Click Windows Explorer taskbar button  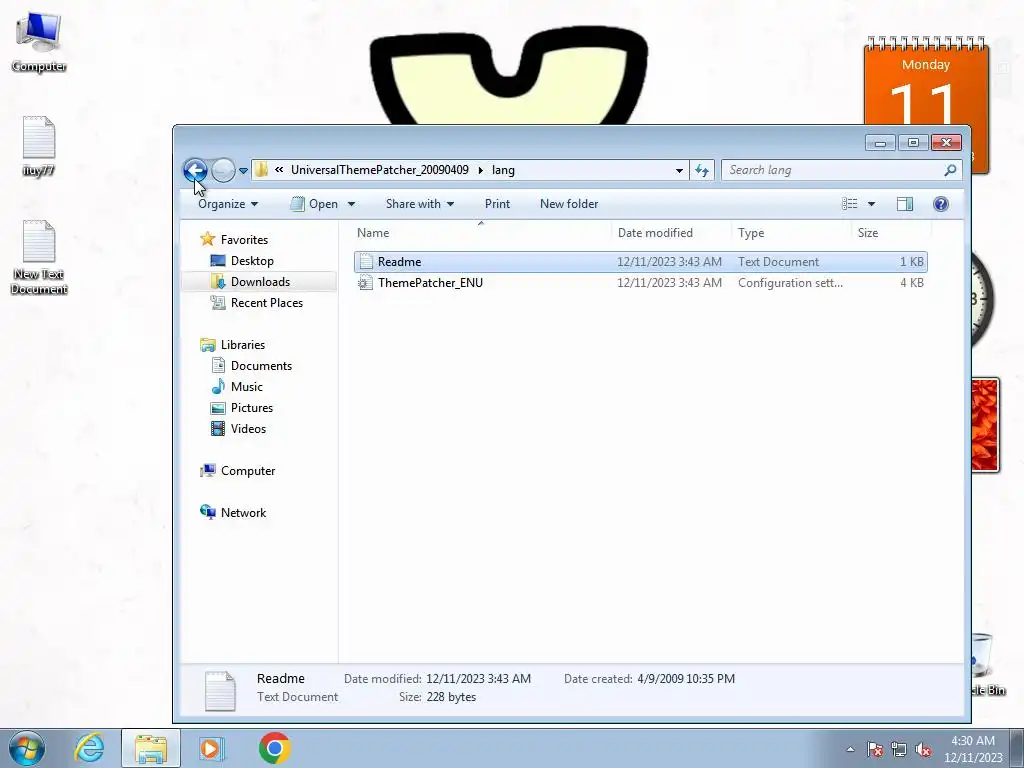click(151, 748)
